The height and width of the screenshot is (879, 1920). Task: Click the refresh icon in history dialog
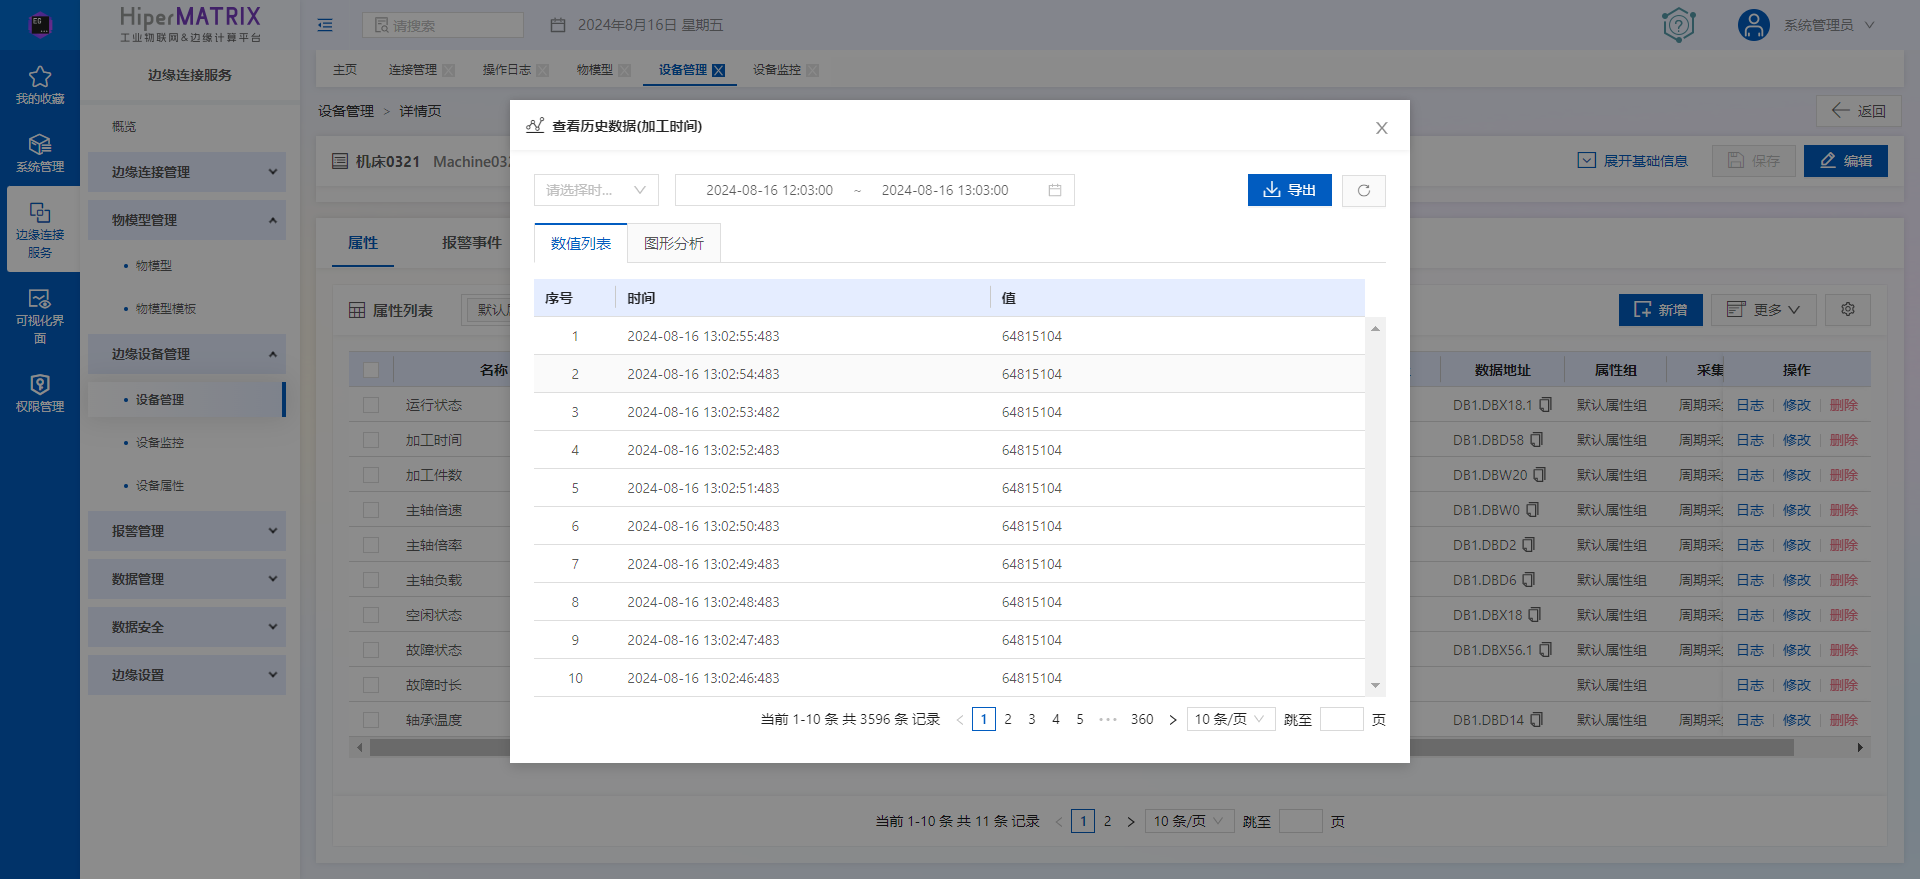pyautogui.click(x=1363, y=190)
